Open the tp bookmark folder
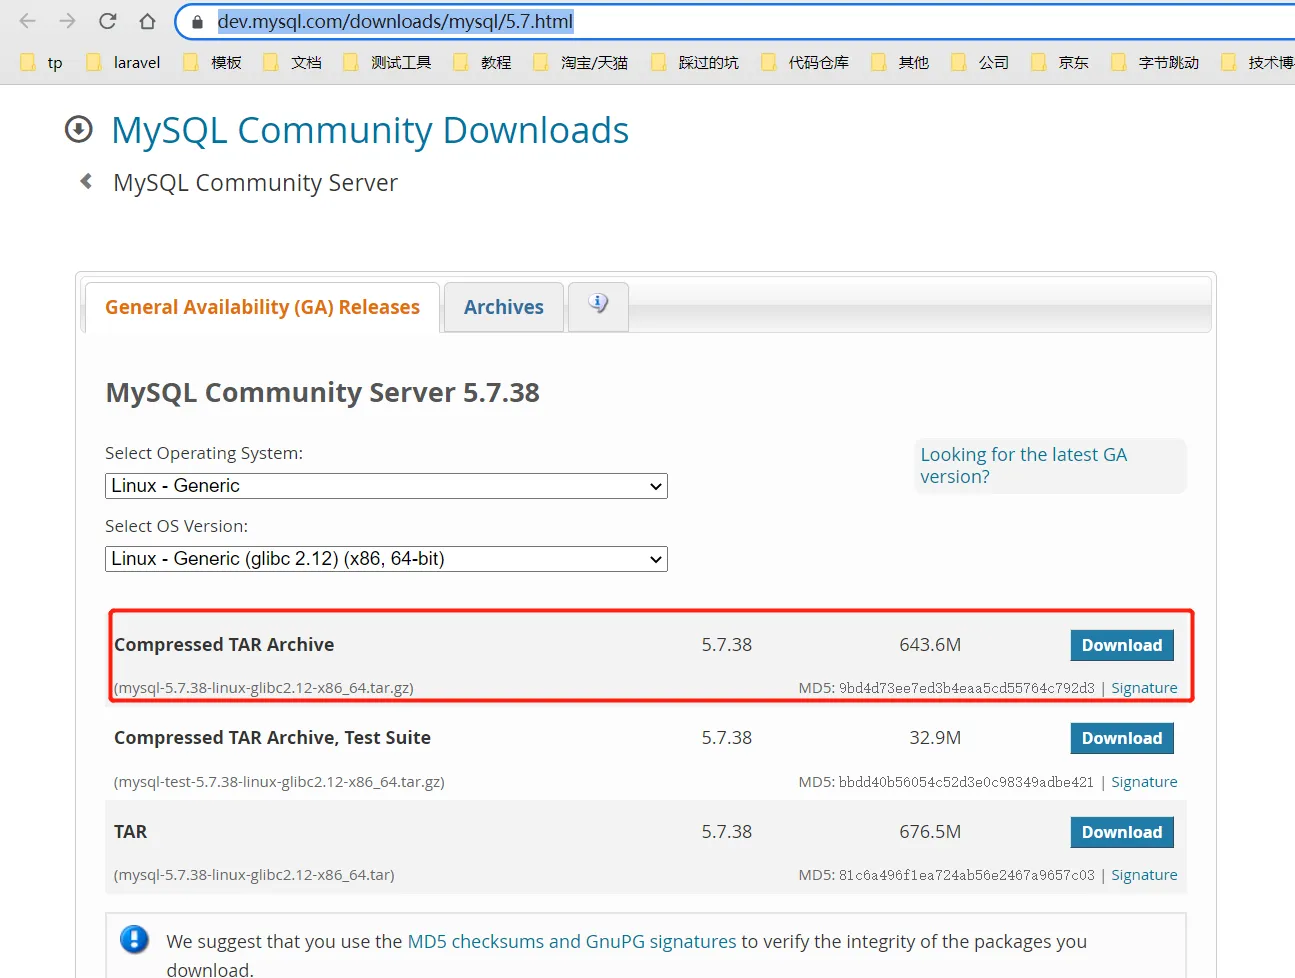Viewport: 1295px width, 978px height. [x=41, y=62]
